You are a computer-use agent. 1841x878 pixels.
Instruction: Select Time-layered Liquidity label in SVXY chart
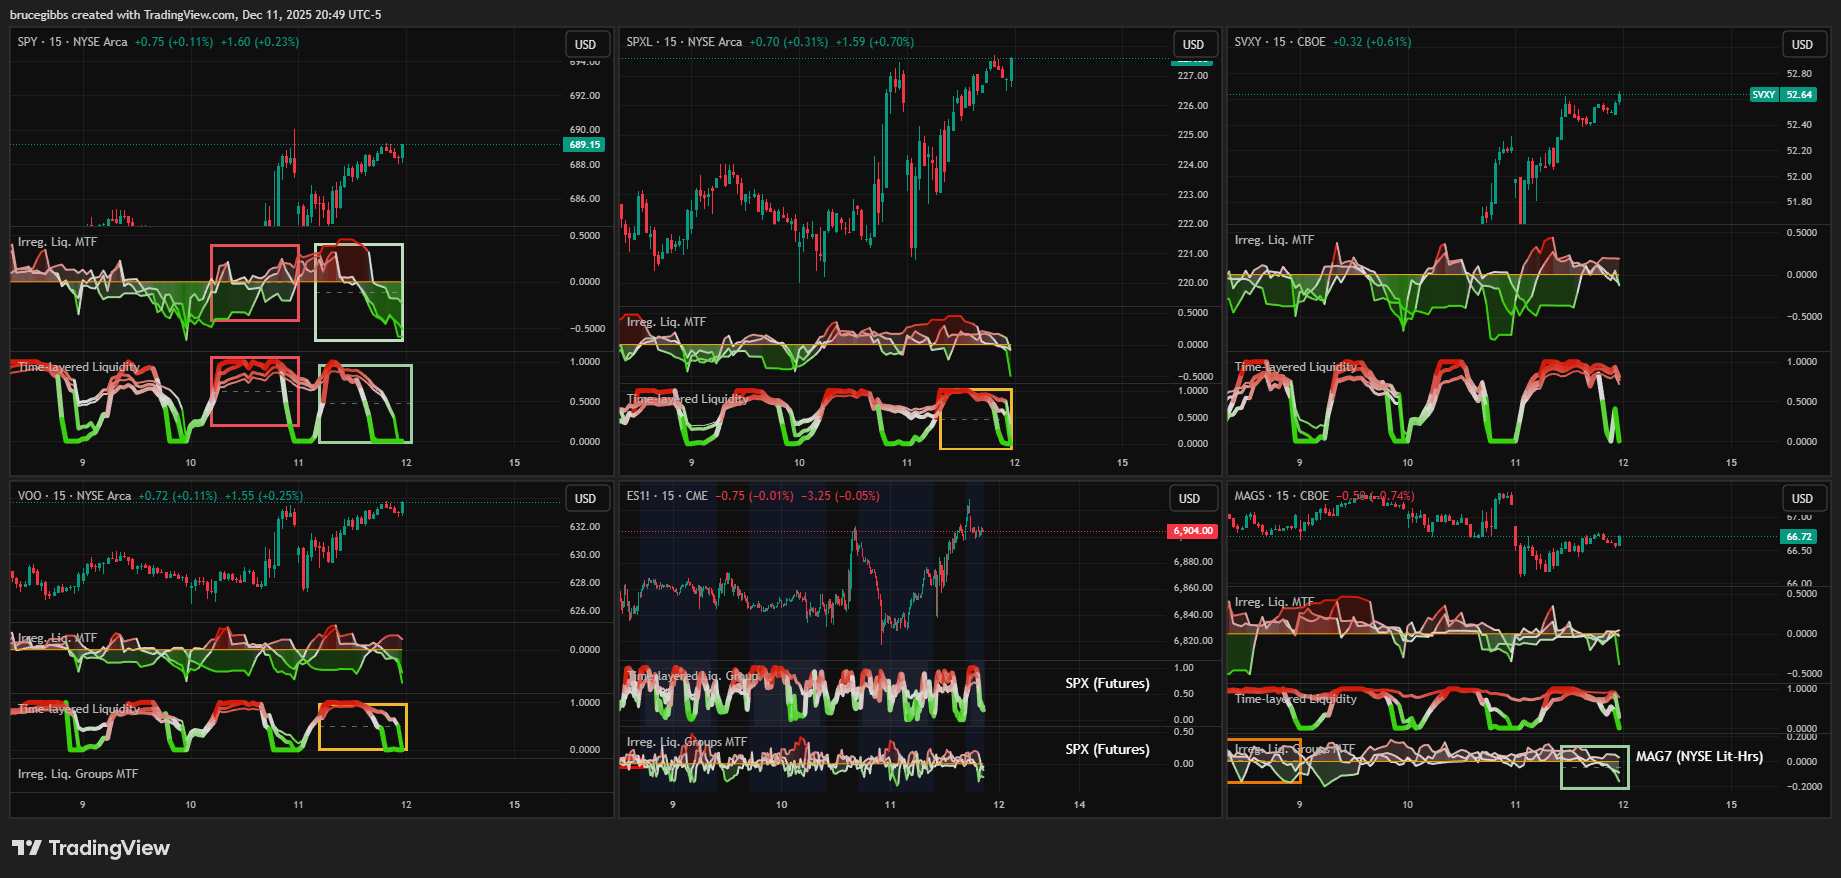(x=1295, y=367)
